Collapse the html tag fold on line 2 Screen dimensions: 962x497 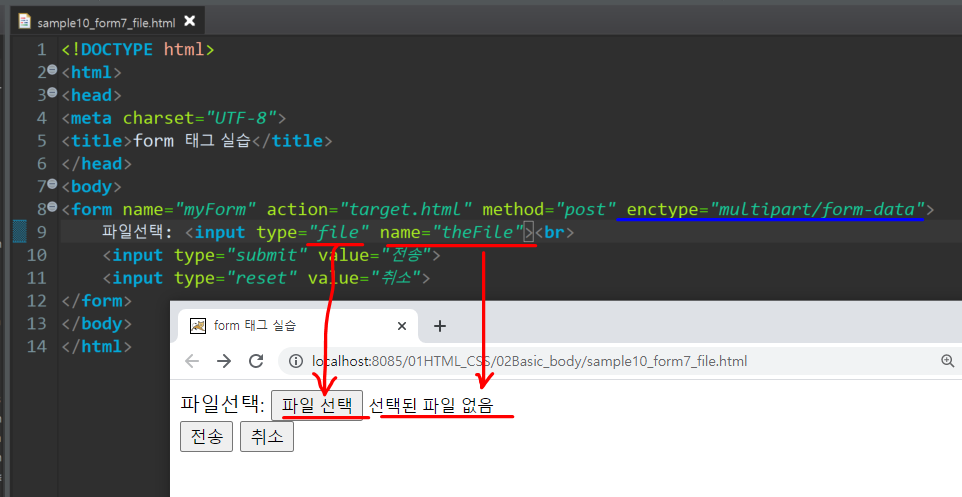click(52, 69)
